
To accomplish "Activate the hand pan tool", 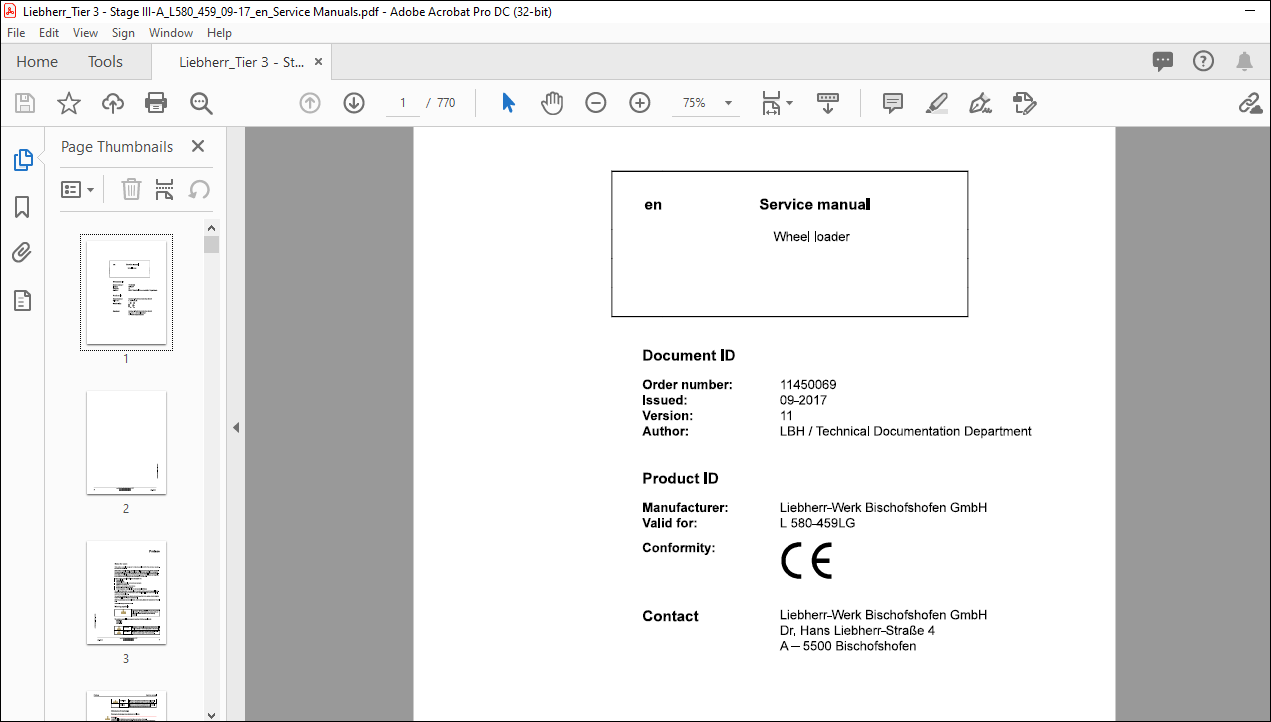I will pos(552,103).
